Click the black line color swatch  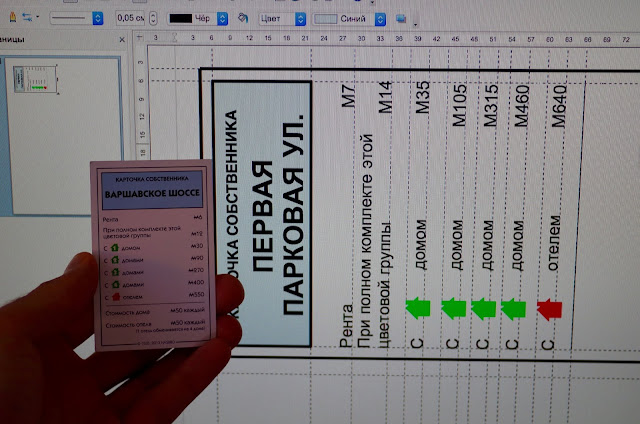tap(180, 18)
